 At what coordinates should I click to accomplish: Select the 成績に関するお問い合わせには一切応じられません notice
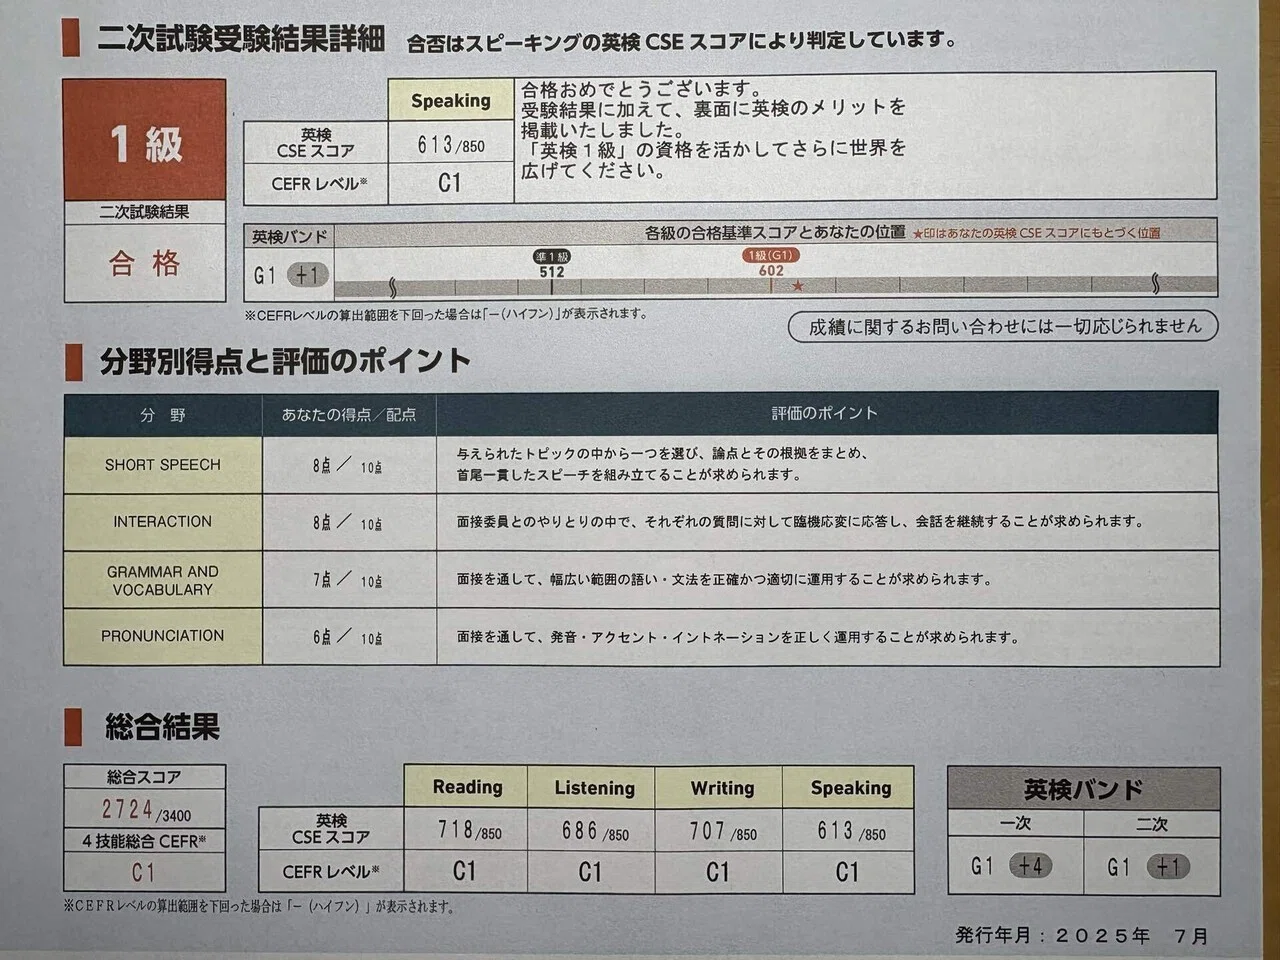click(1003, 326)
